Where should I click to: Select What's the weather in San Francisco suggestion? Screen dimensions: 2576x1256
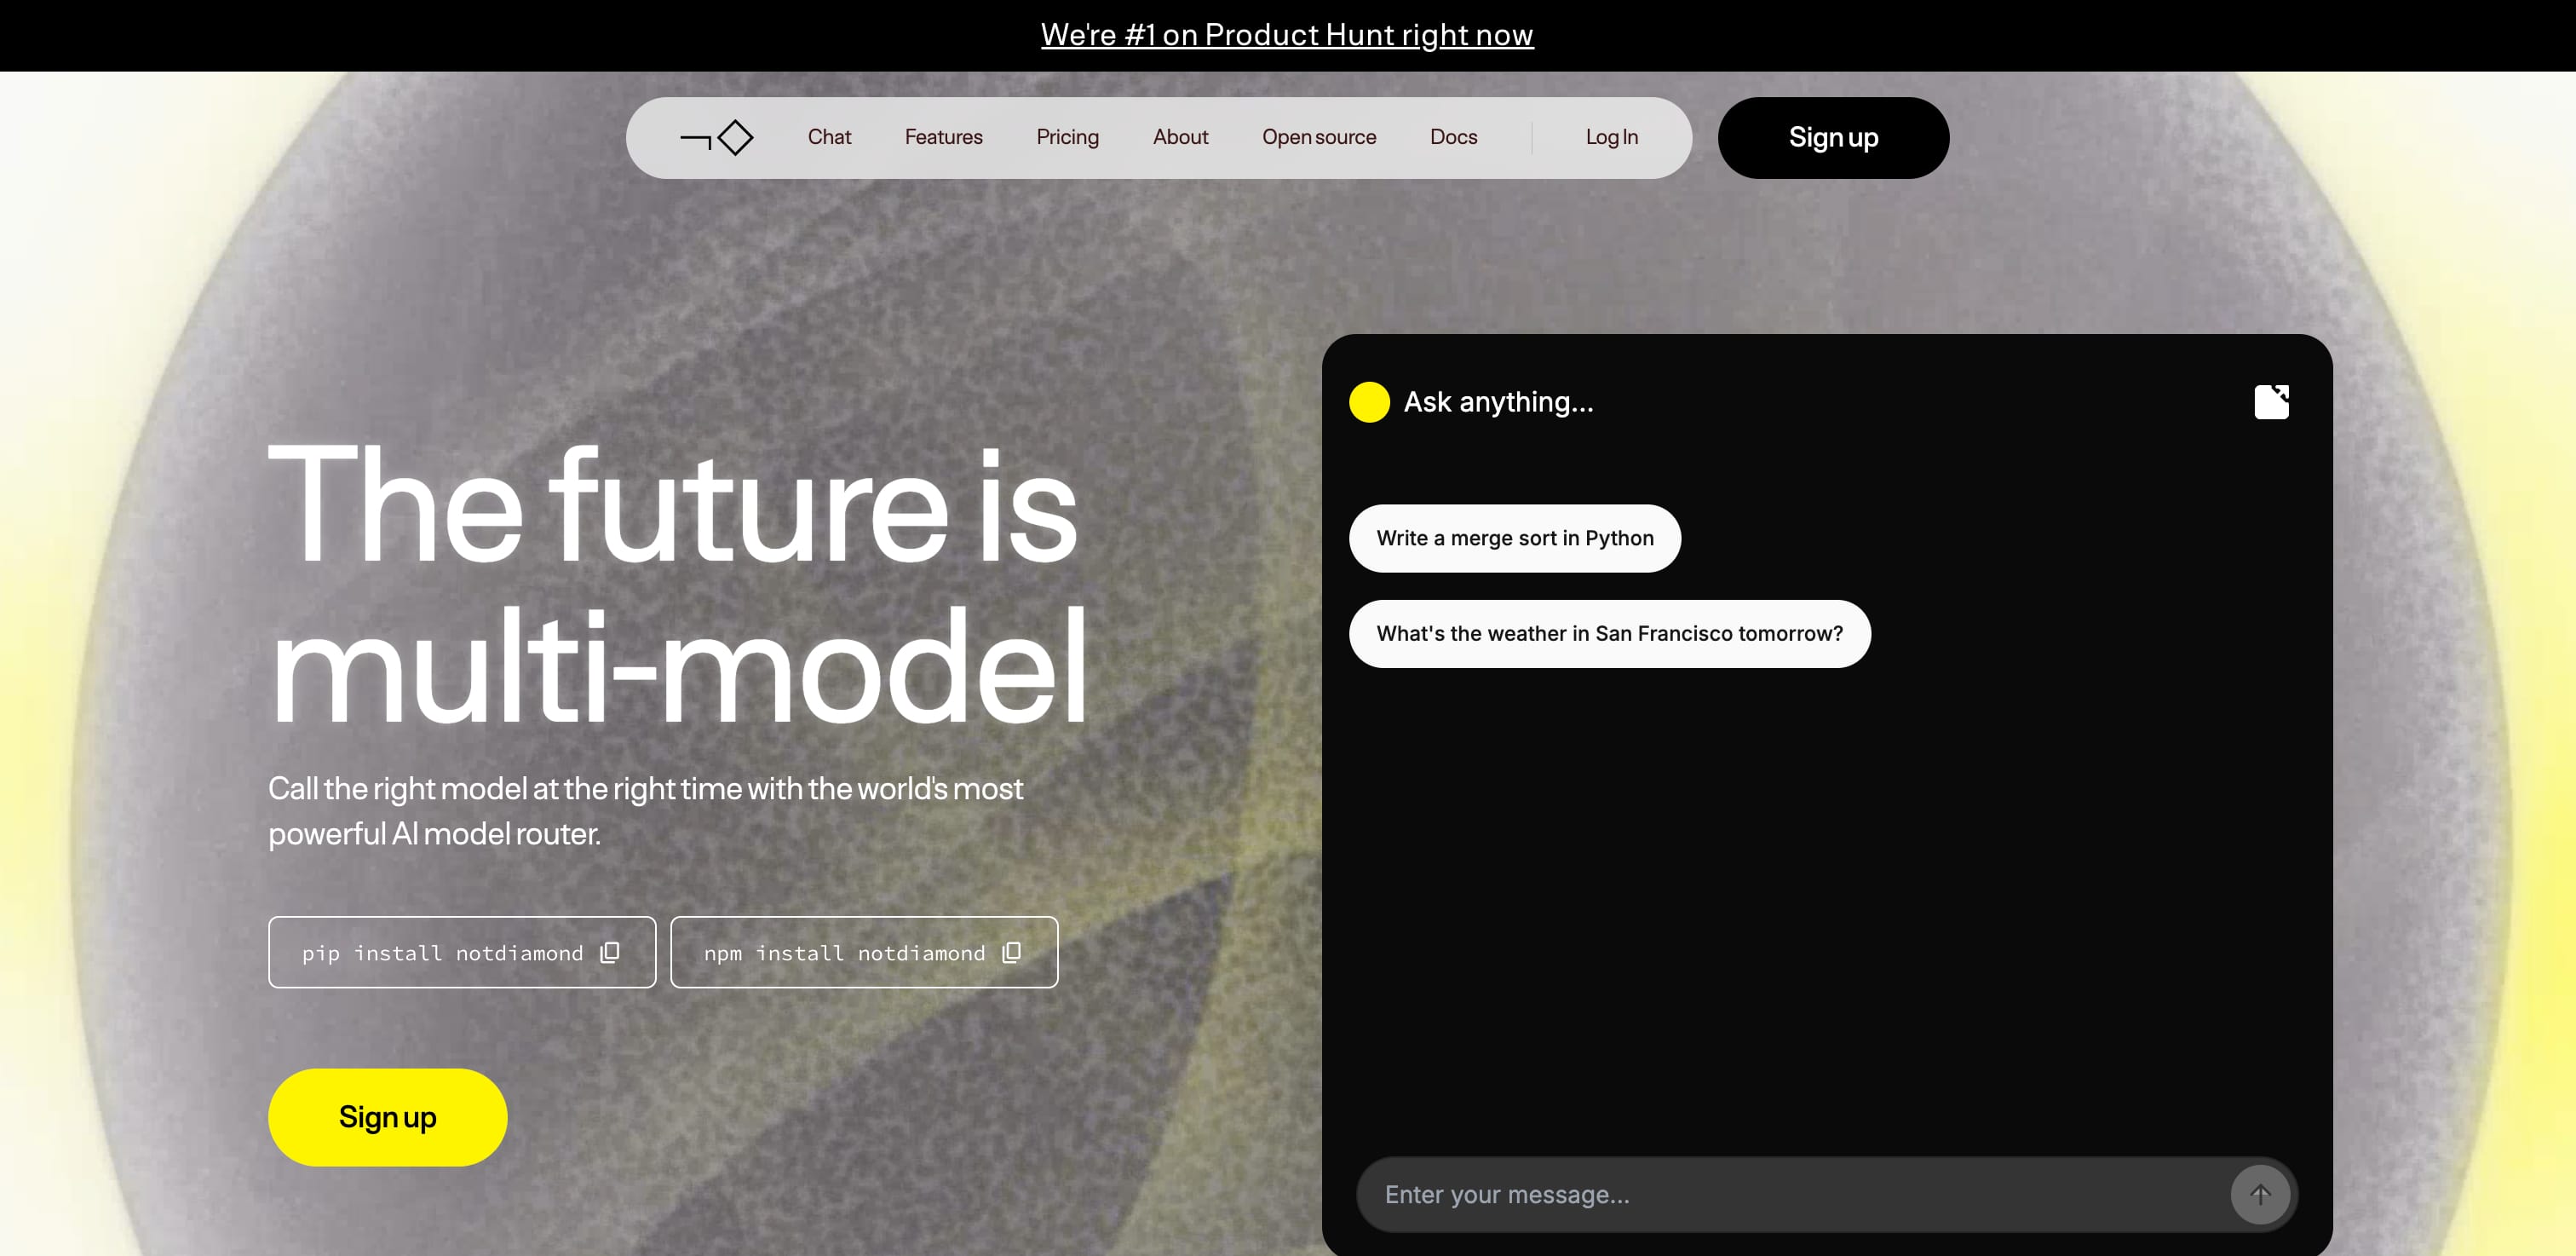1608,633
